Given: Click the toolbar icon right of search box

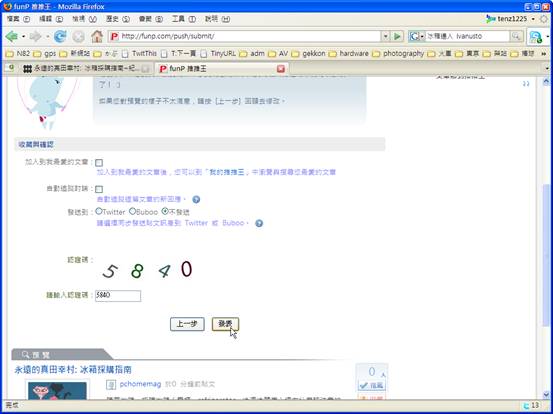Looking at the screenshot, I should (536, 36).
